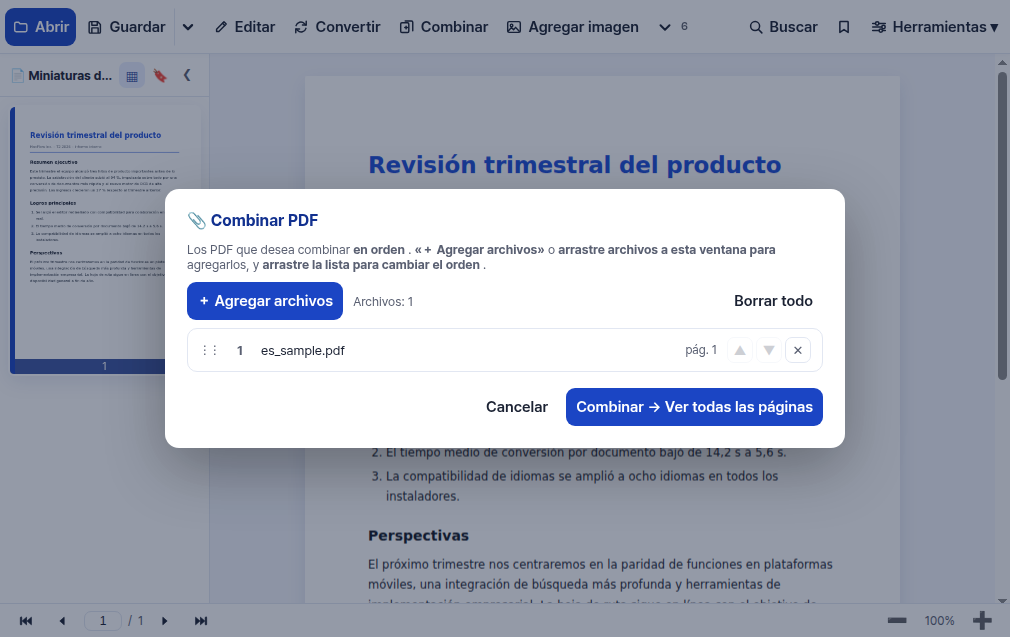Open the Buscar search tool
Viewport: 1010px width, 637px height.
click(x=783, y=27)
